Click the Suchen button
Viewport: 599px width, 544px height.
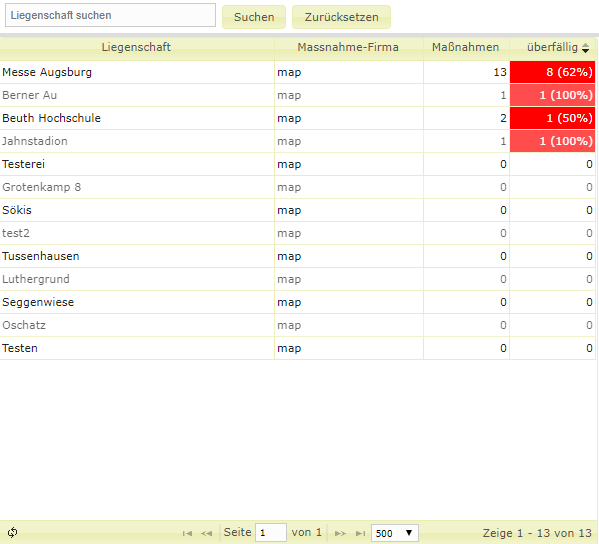tap(254, 17)
